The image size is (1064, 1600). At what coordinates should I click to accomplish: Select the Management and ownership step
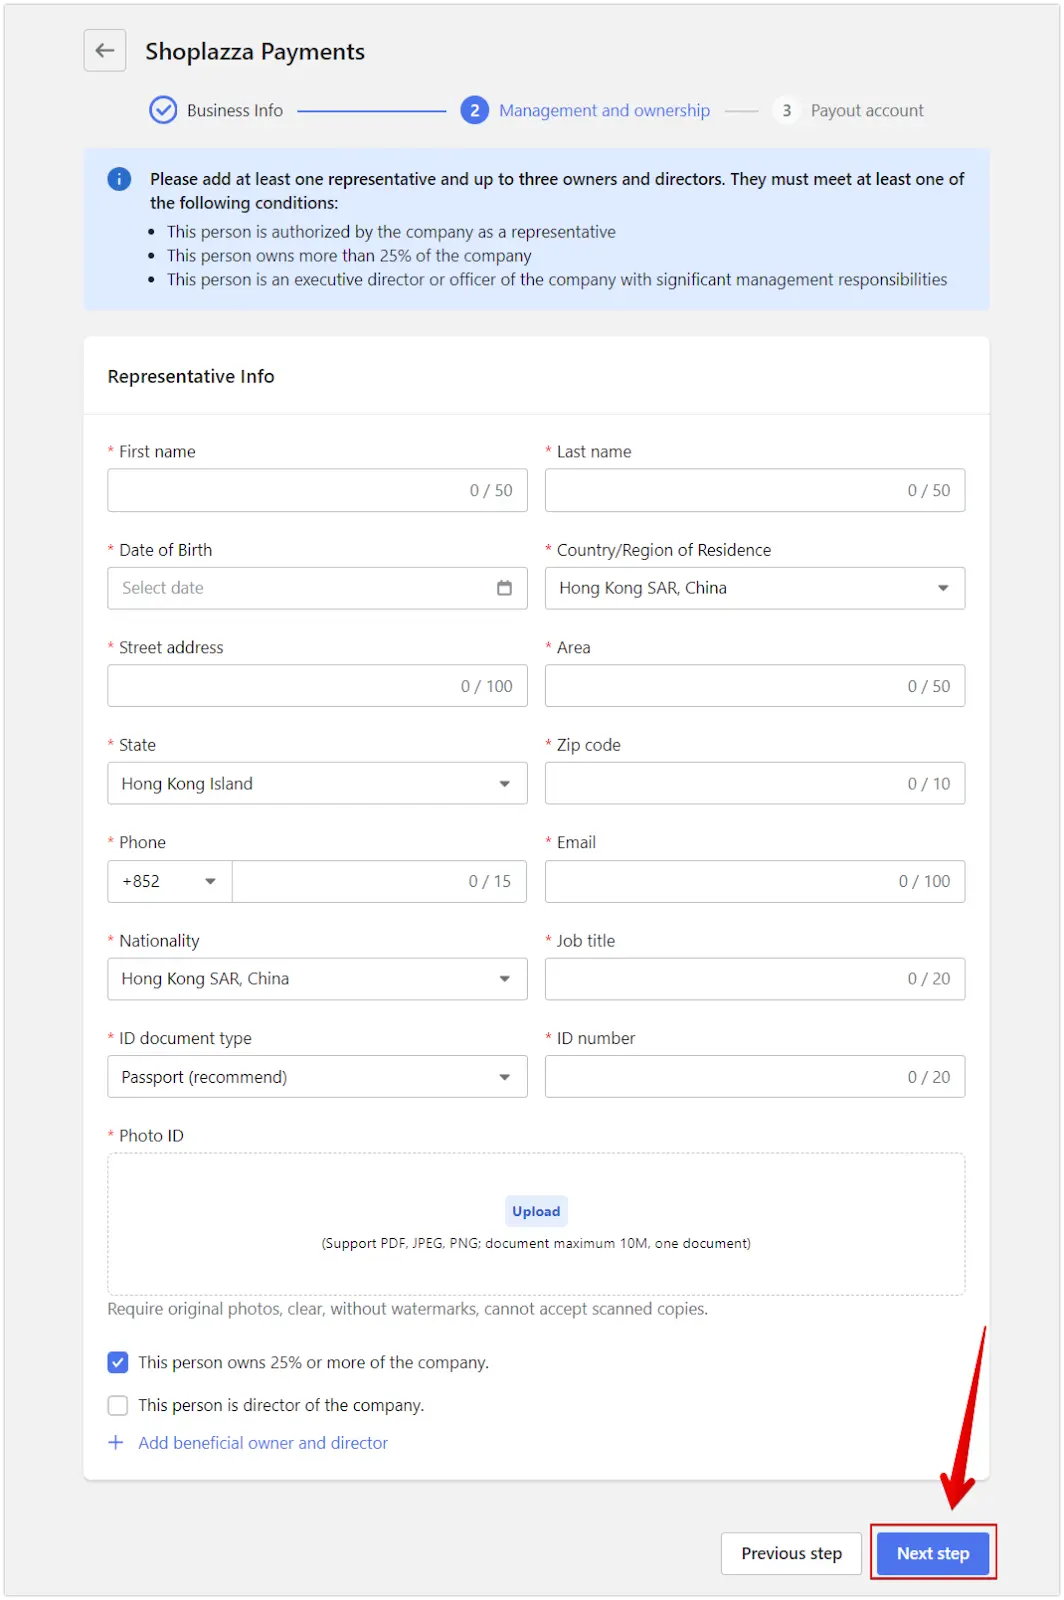coord(604,110)
